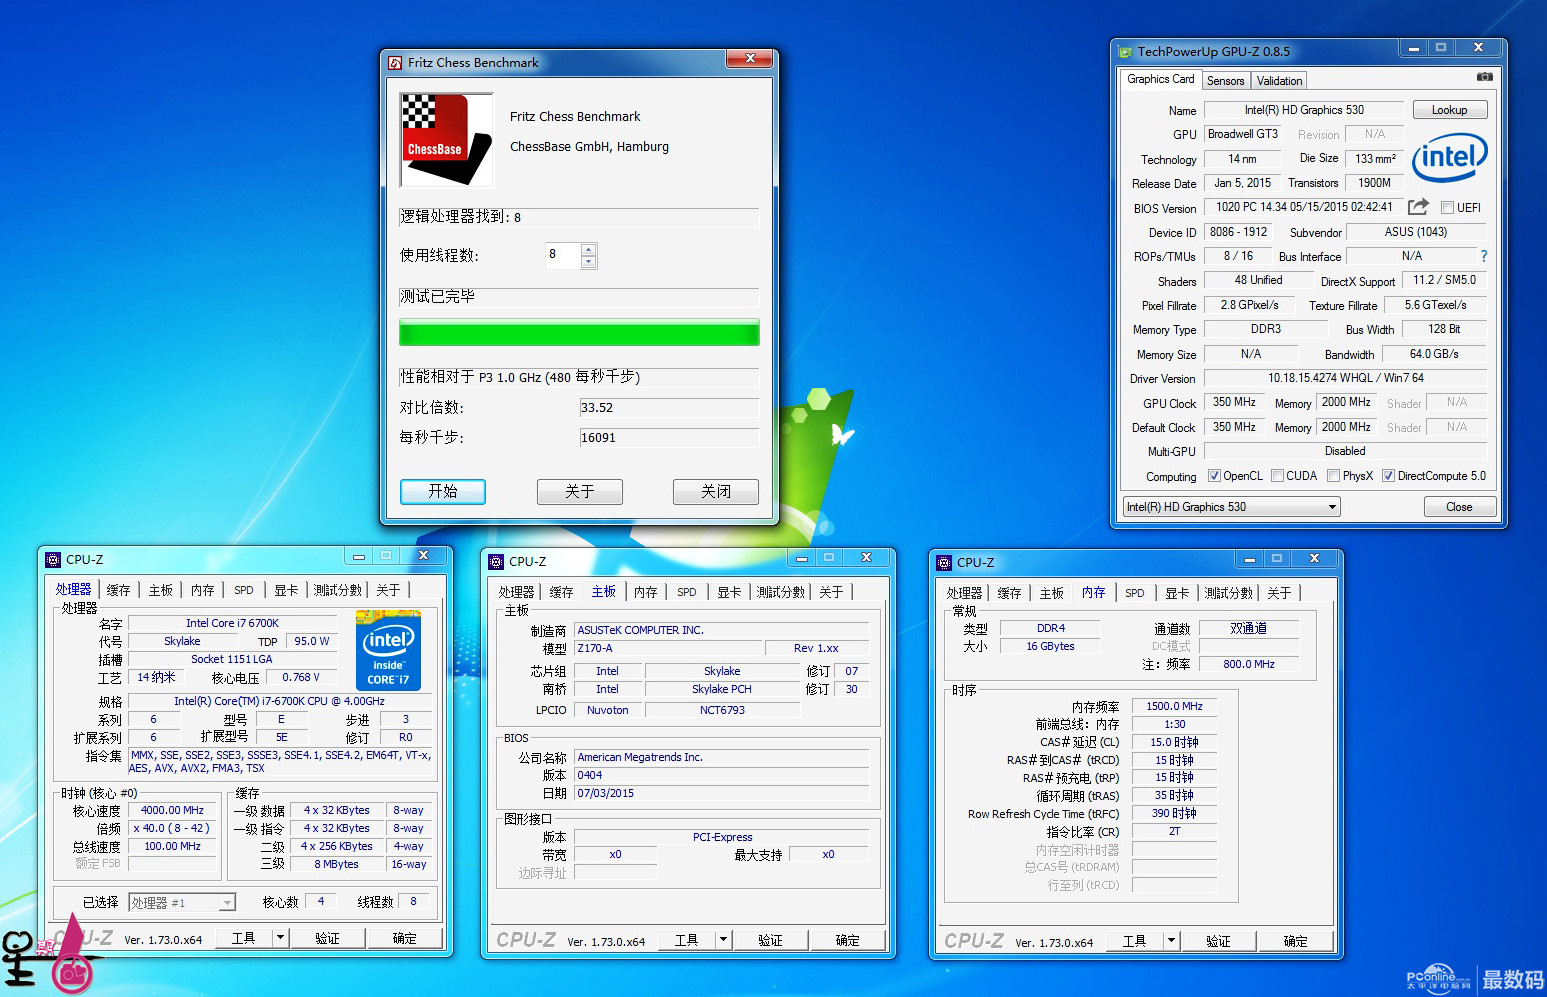Open the processor selection dropdown 处理器 #1

[182, 903]
